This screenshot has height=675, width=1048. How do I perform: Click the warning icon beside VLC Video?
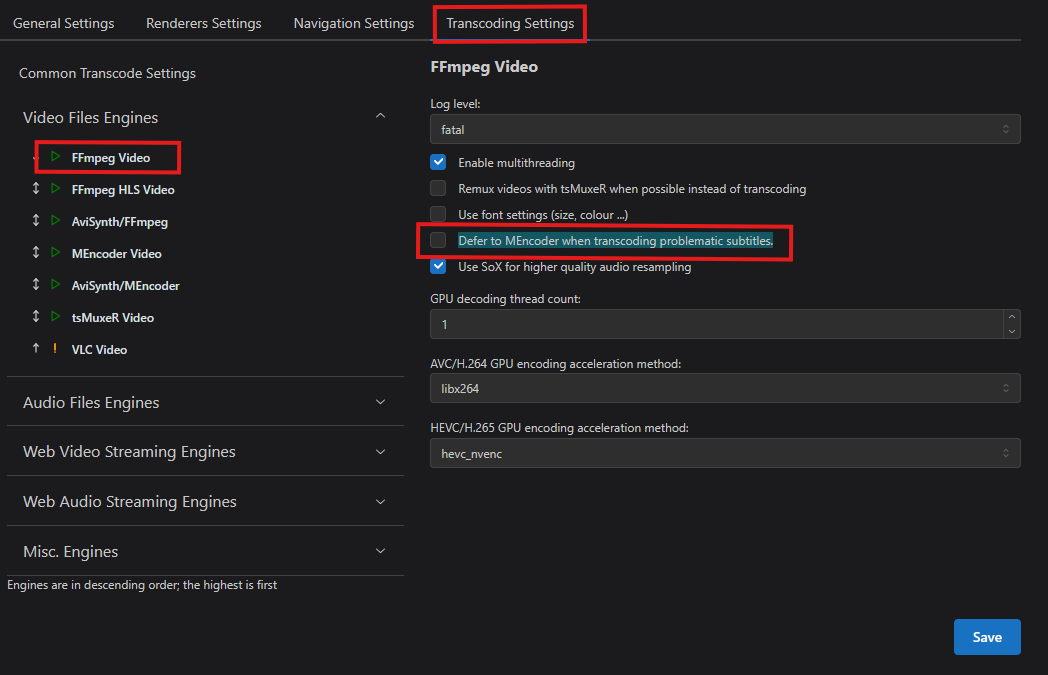coord(55,349)
